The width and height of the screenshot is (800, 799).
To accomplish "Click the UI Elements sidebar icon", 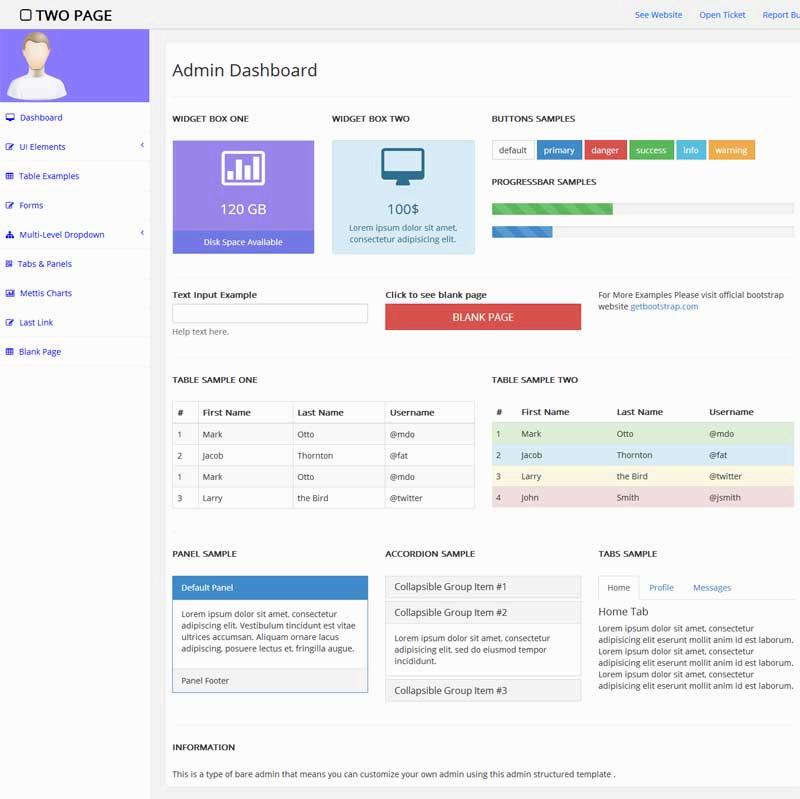I will (10, 146).
